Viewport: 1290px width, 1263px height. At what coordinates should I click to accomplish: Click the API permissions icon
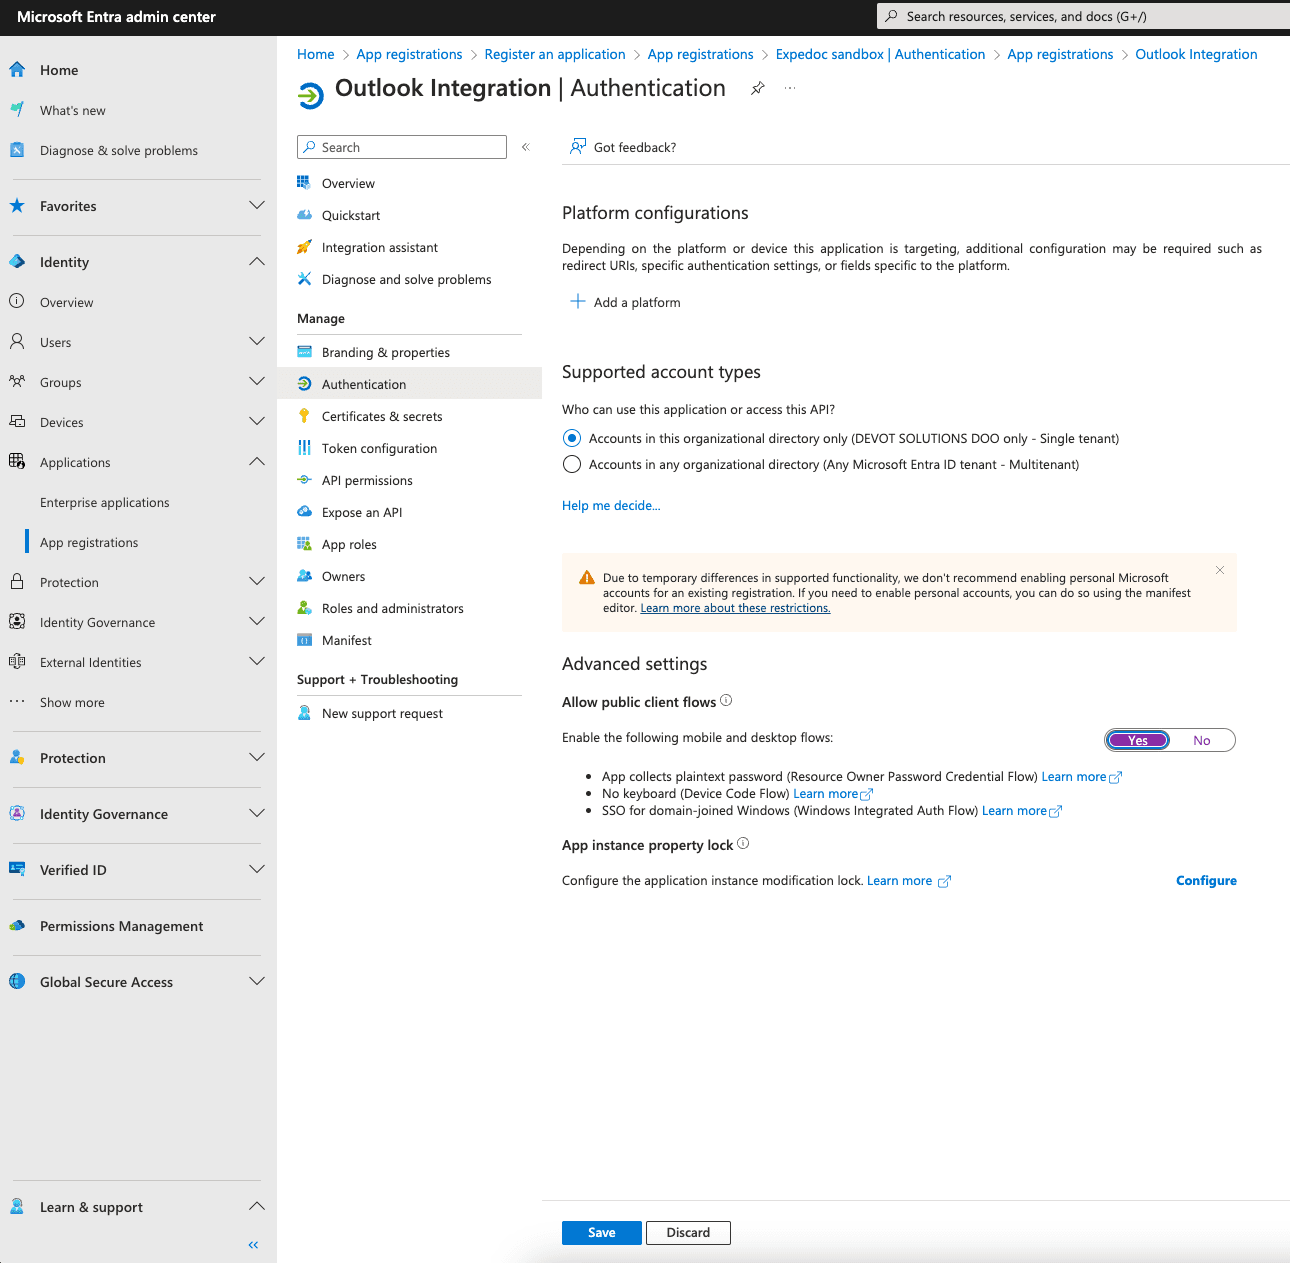[x=304, y=480]
